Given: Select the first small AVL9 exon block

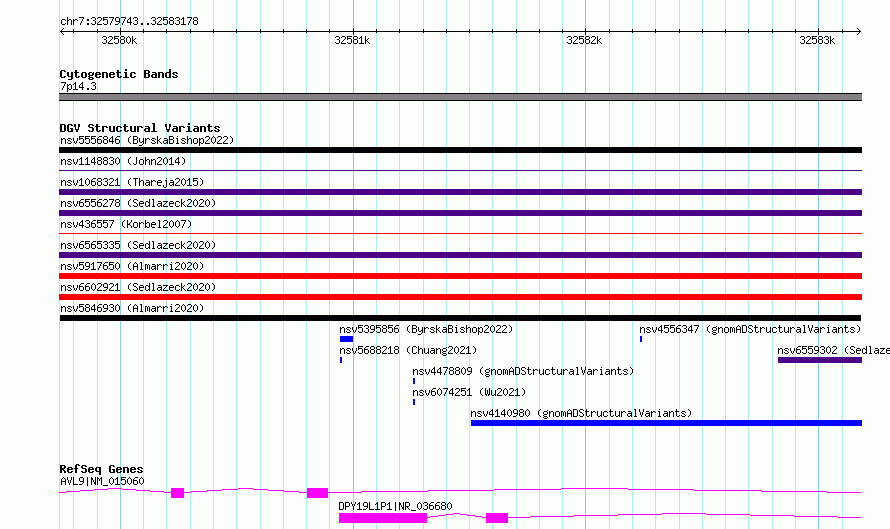Looking at the screenshot, I should coord(178,493).
